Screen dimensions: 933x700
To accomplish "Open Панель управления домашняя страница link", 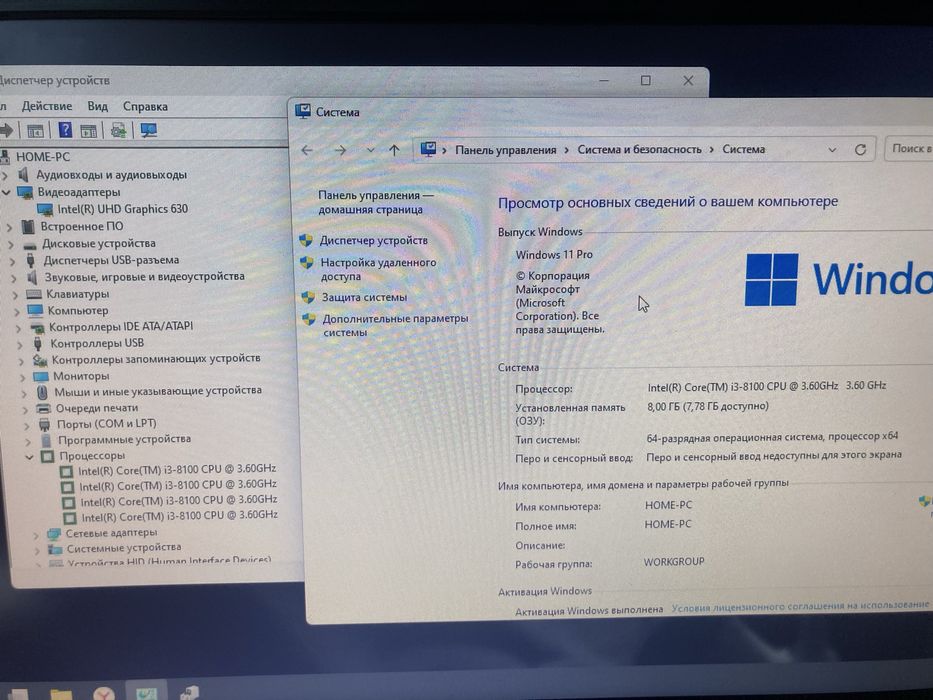I will coord(375,202).
